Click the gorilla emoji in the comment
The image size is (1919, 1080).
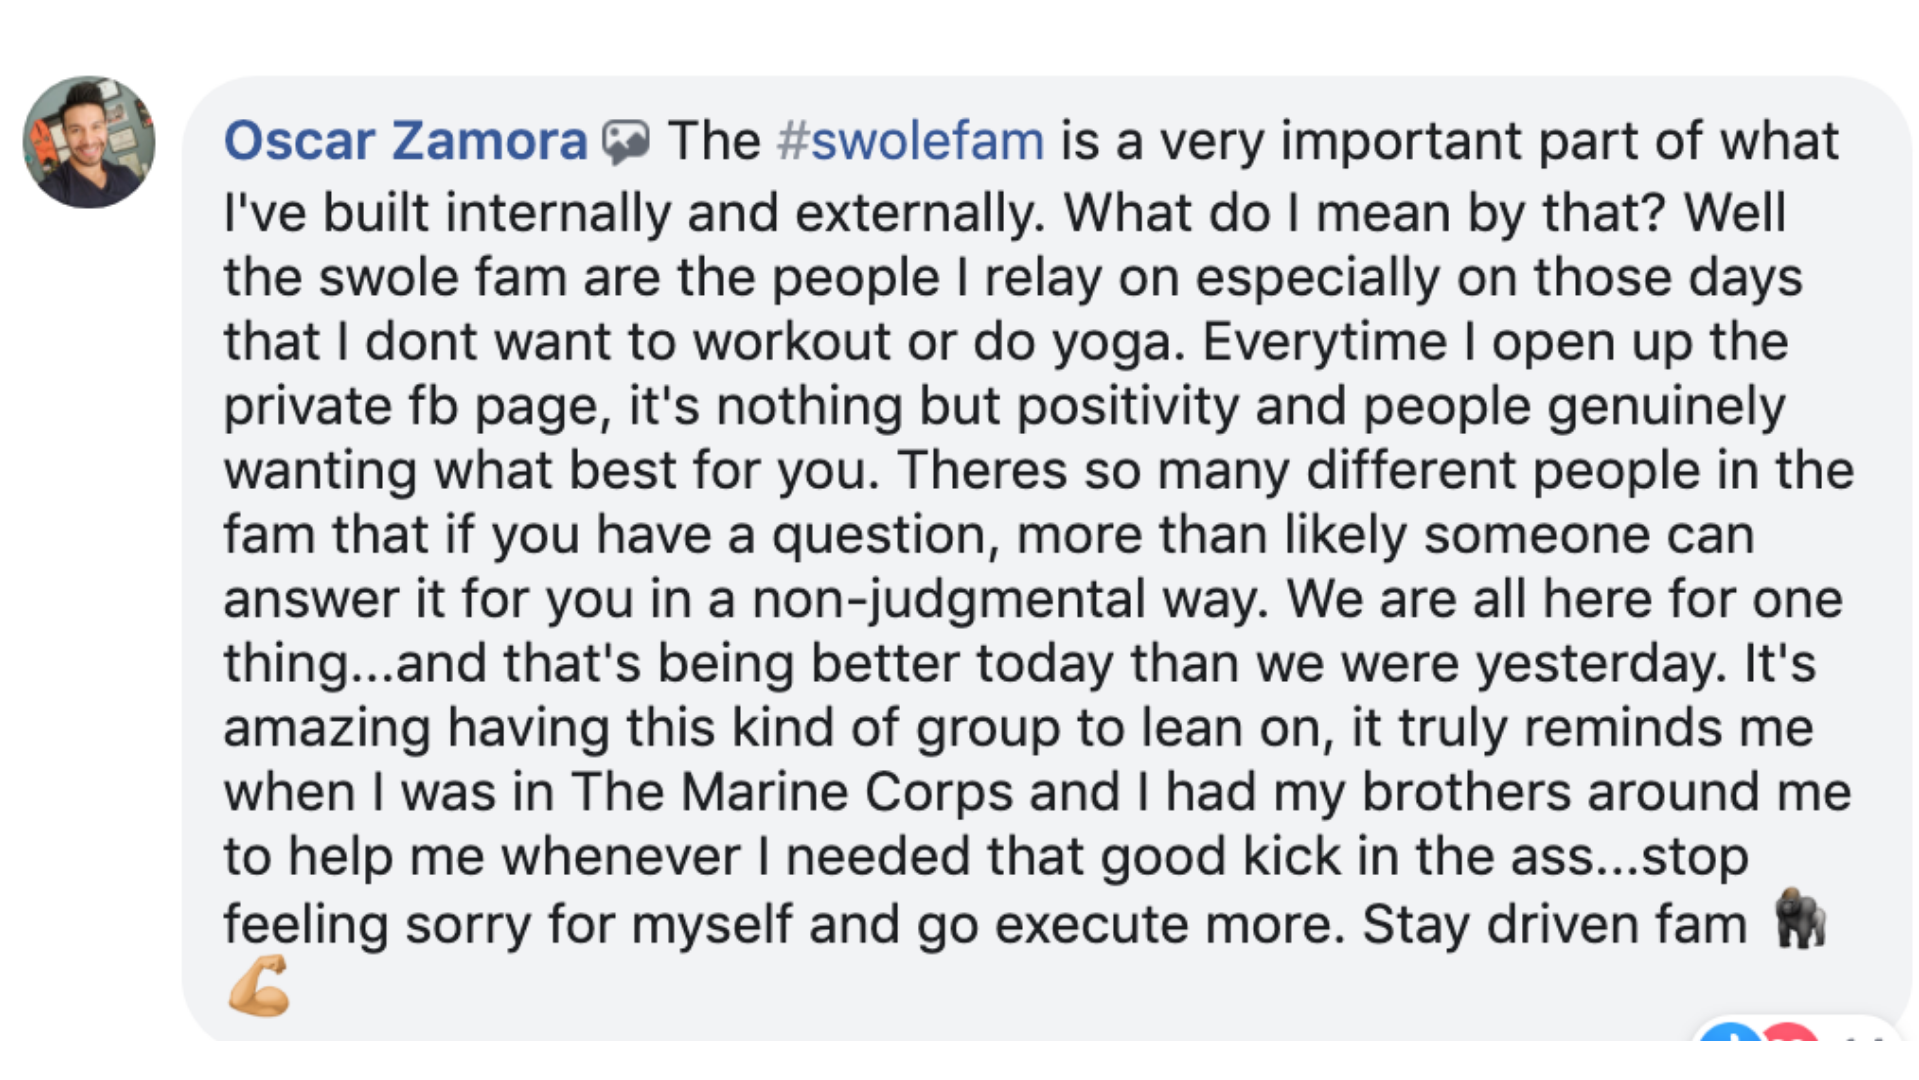(x=1801, y=919)
